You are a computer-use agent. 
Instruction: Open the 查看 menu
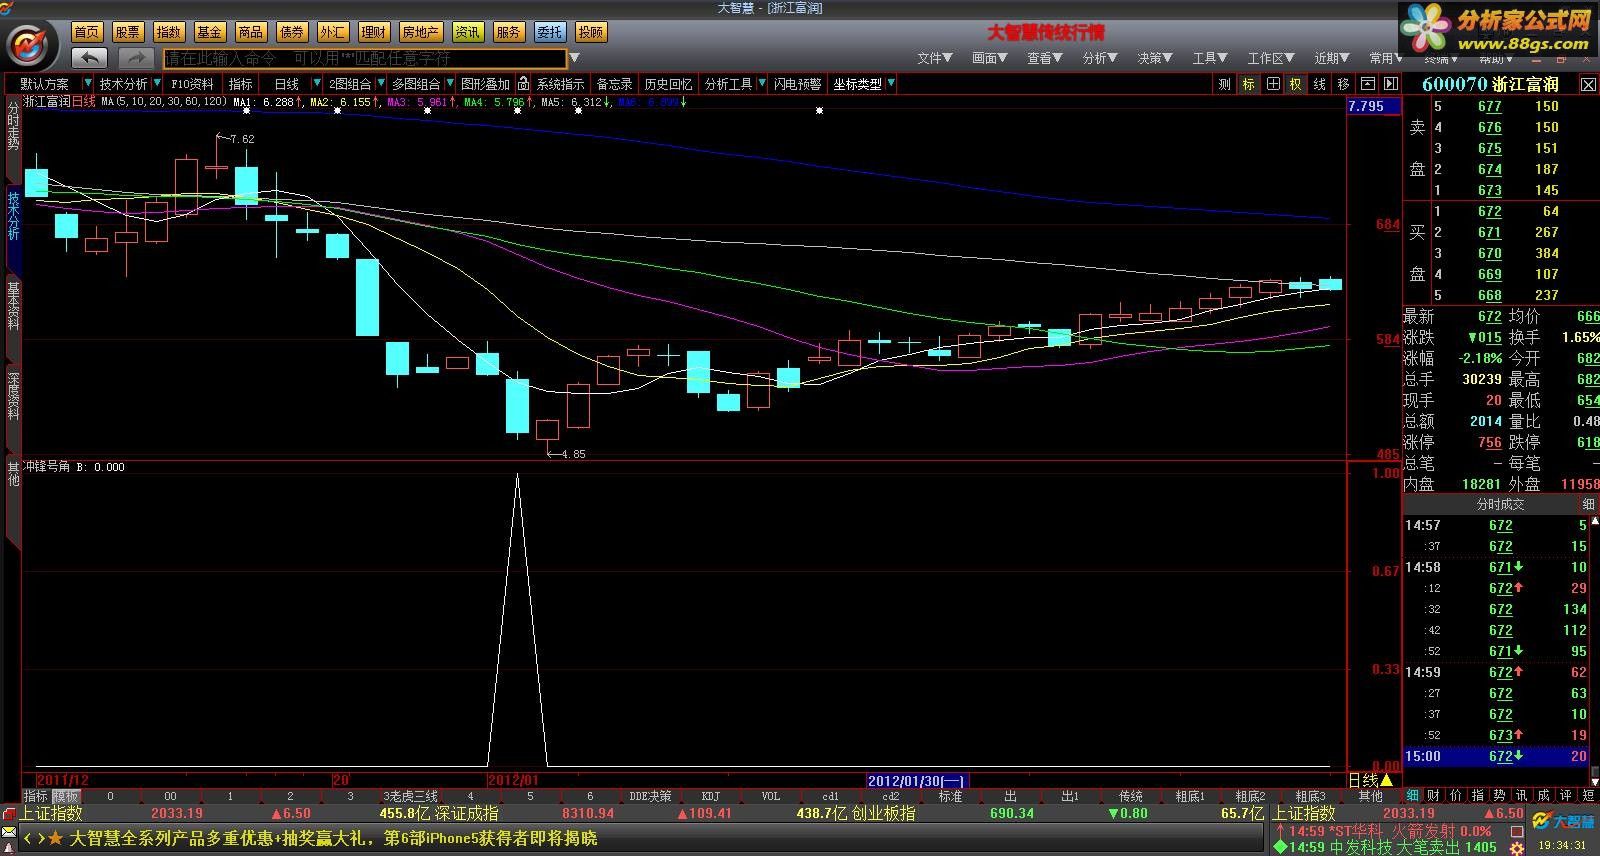pyautogui.click(x=1045, y=58)
